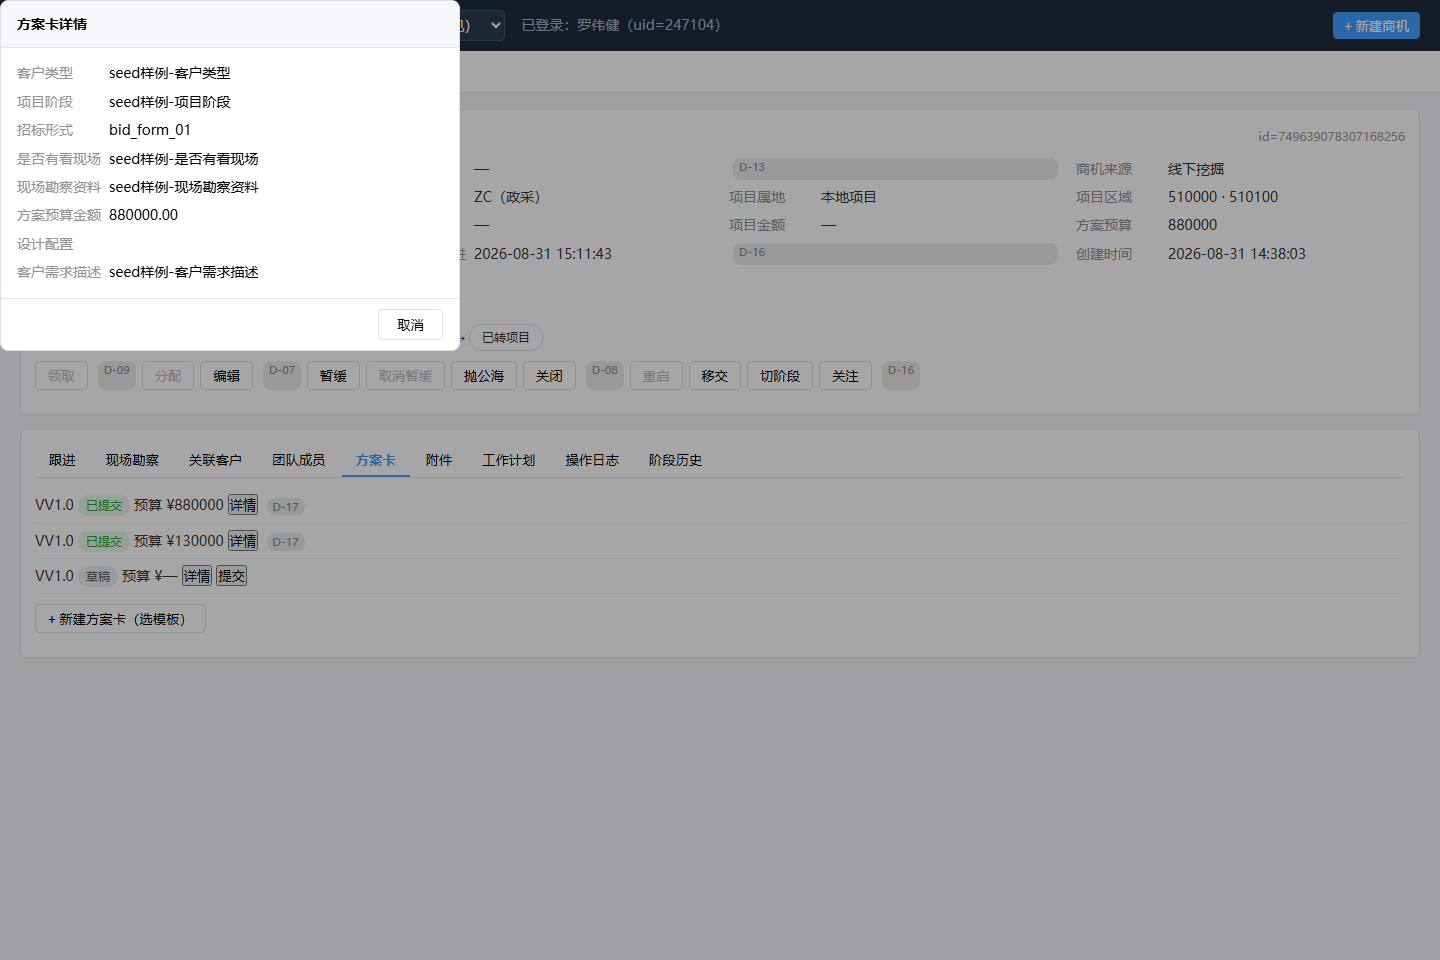Open the 操作日志 tab
1440x960 pixels.
click(x=592, y=460)
